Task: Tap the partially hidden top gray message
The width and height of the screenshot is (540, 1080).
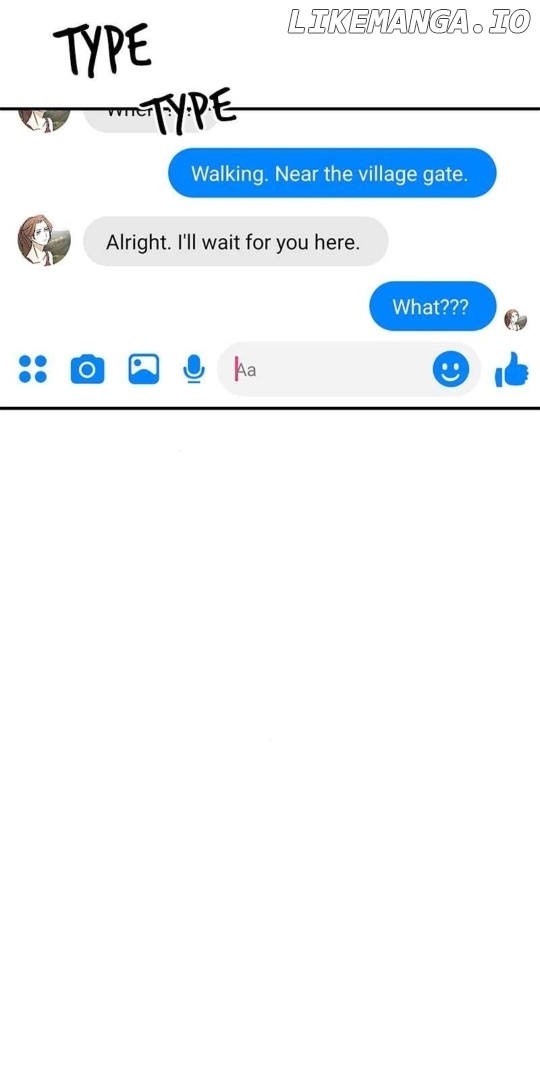Action: (x=152, y=121)
